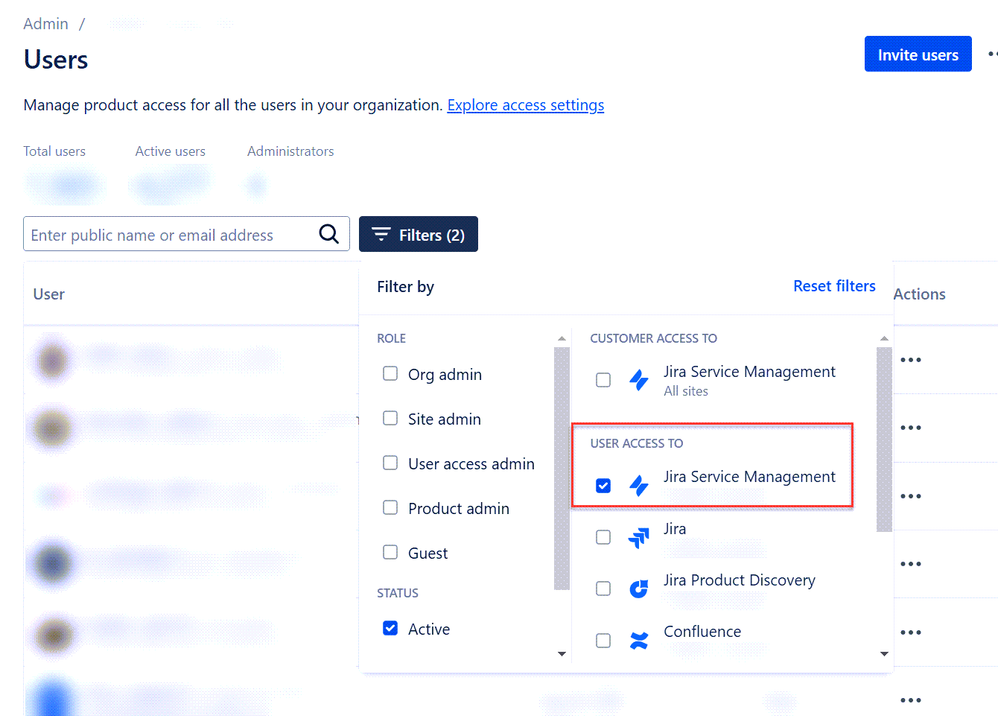Screen dimensions: 998x716
Task: Open actions menu for sixth user row
Action: click(x=911, y=700)
